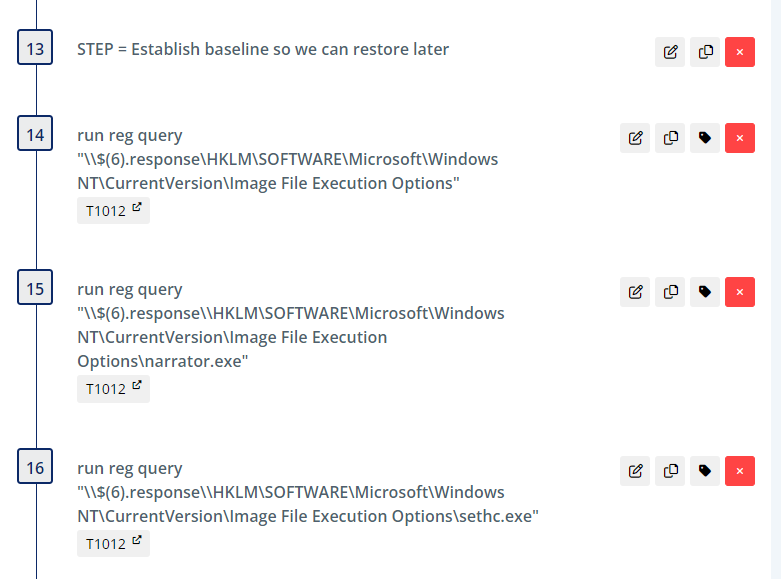The height and width of the screenshot is (579, 781).
Task: Tag step 16 sethc.exe query
Action: 705,471
